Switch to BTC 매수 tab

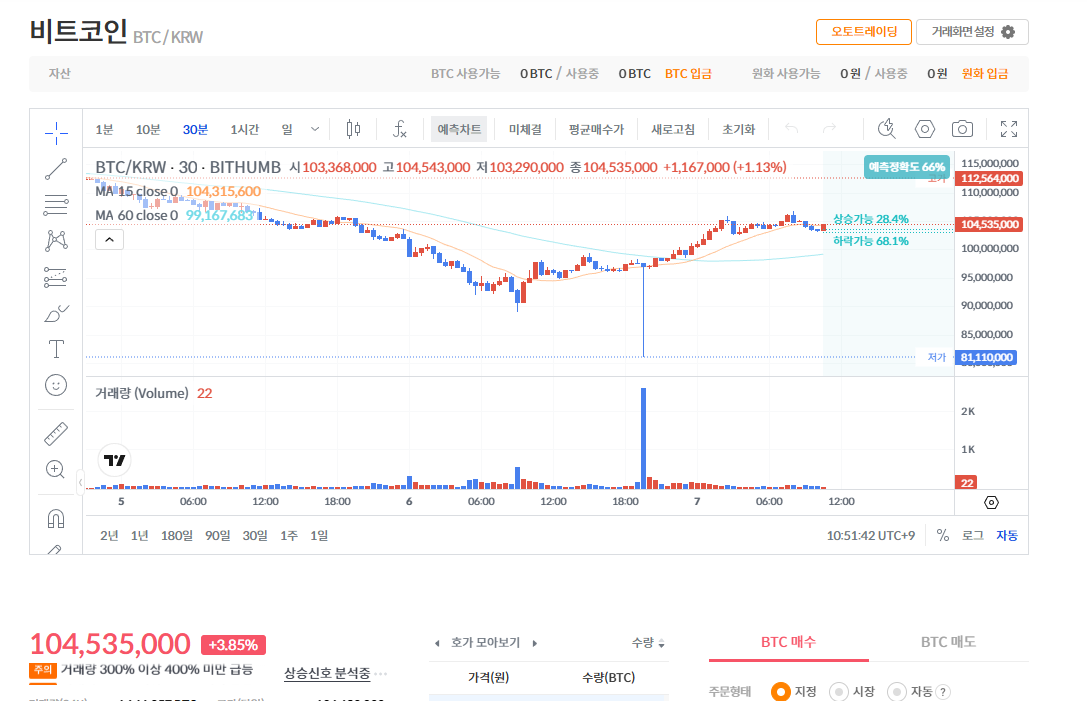[x=788, y=642]
